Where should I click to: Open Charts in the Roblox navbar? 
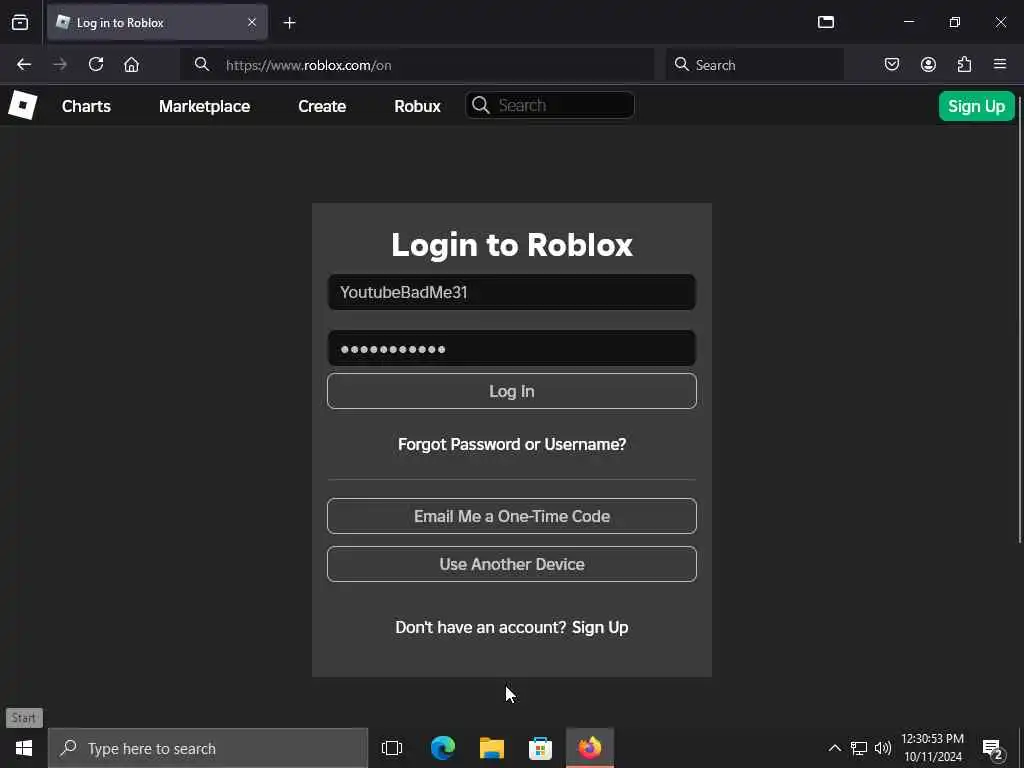[x=86, y=106]
